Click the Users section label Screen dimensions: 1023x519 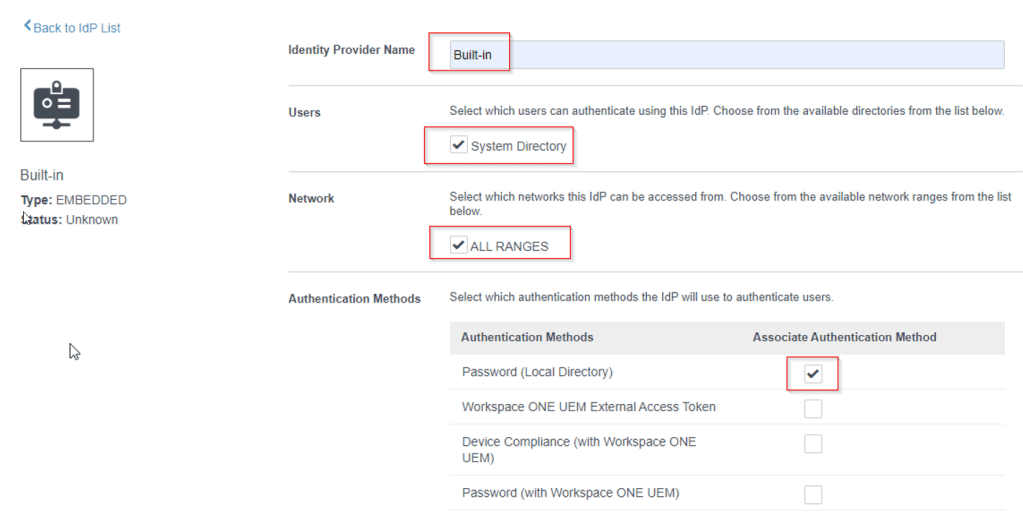(304, 113)
